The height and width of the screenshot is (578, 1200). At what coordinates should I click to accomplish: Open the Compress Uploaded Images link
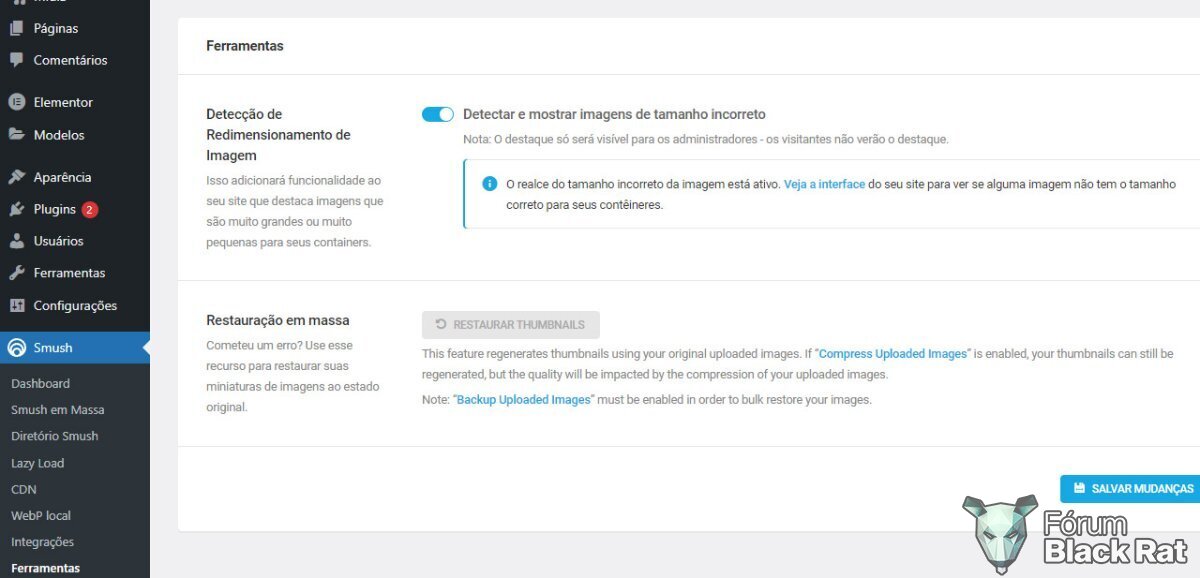893,354
